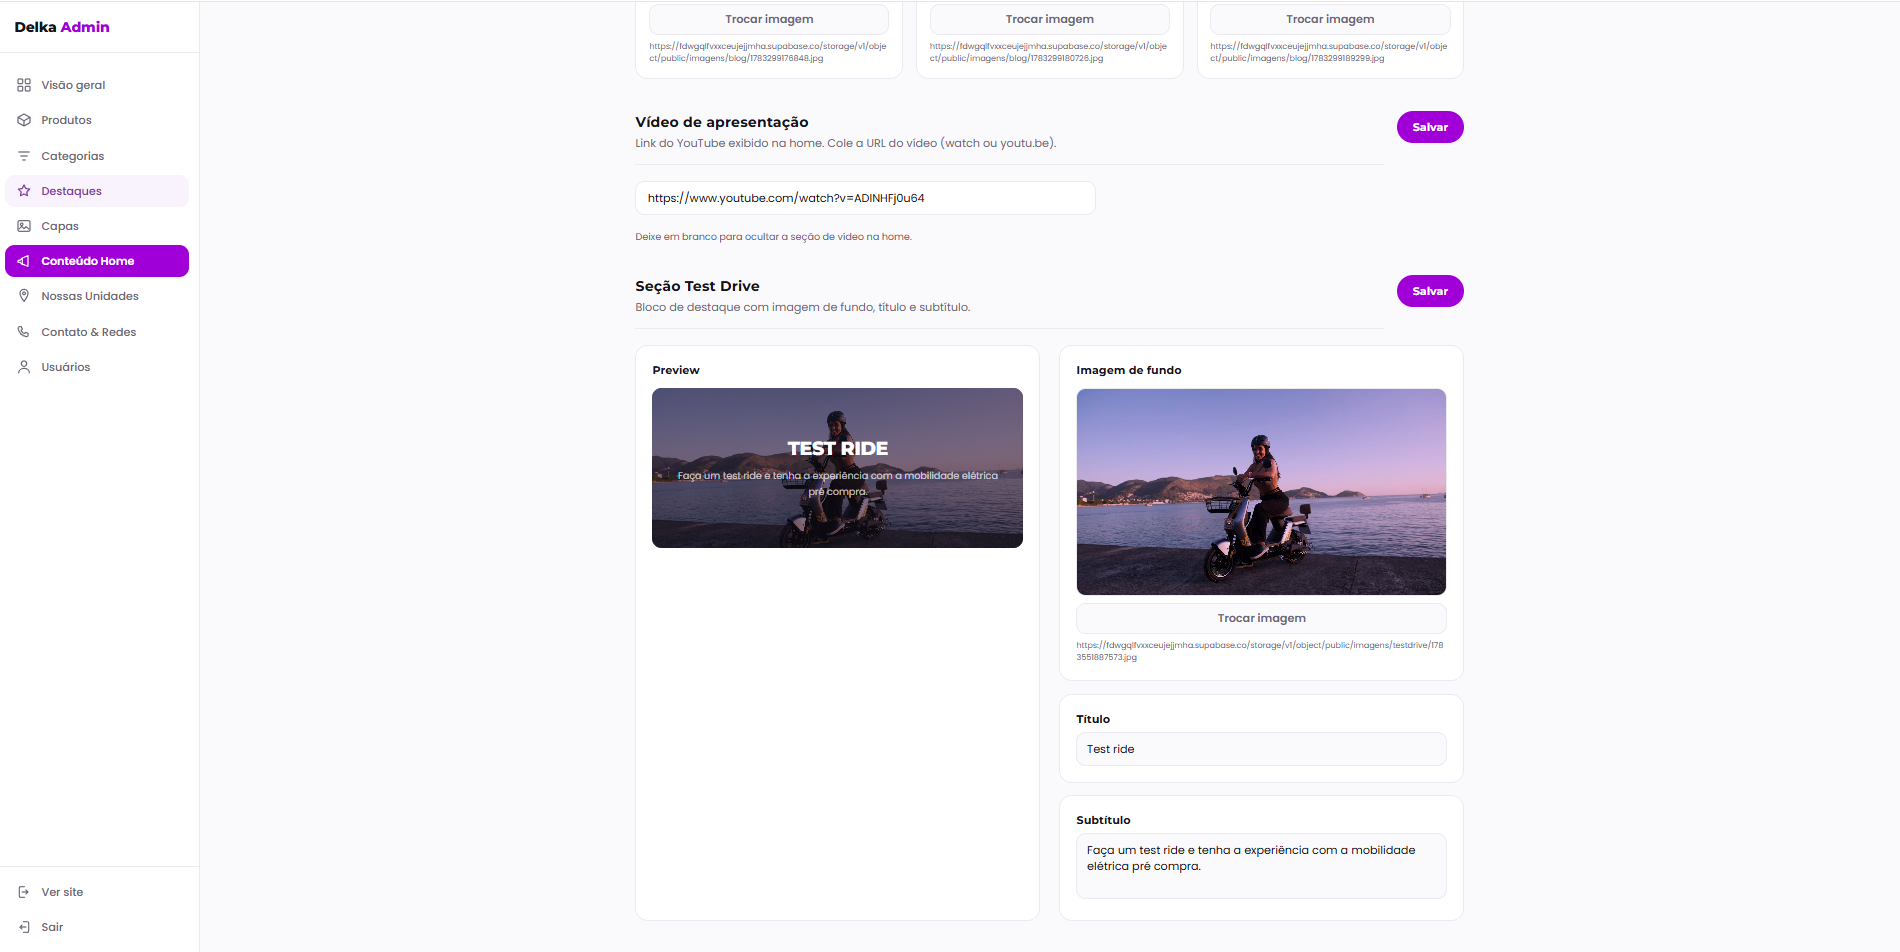The height and width of the screenshot is (952, 1900).
Task: Click 'Link do YouTube exibido na home' description
Action: pos(845,143)
